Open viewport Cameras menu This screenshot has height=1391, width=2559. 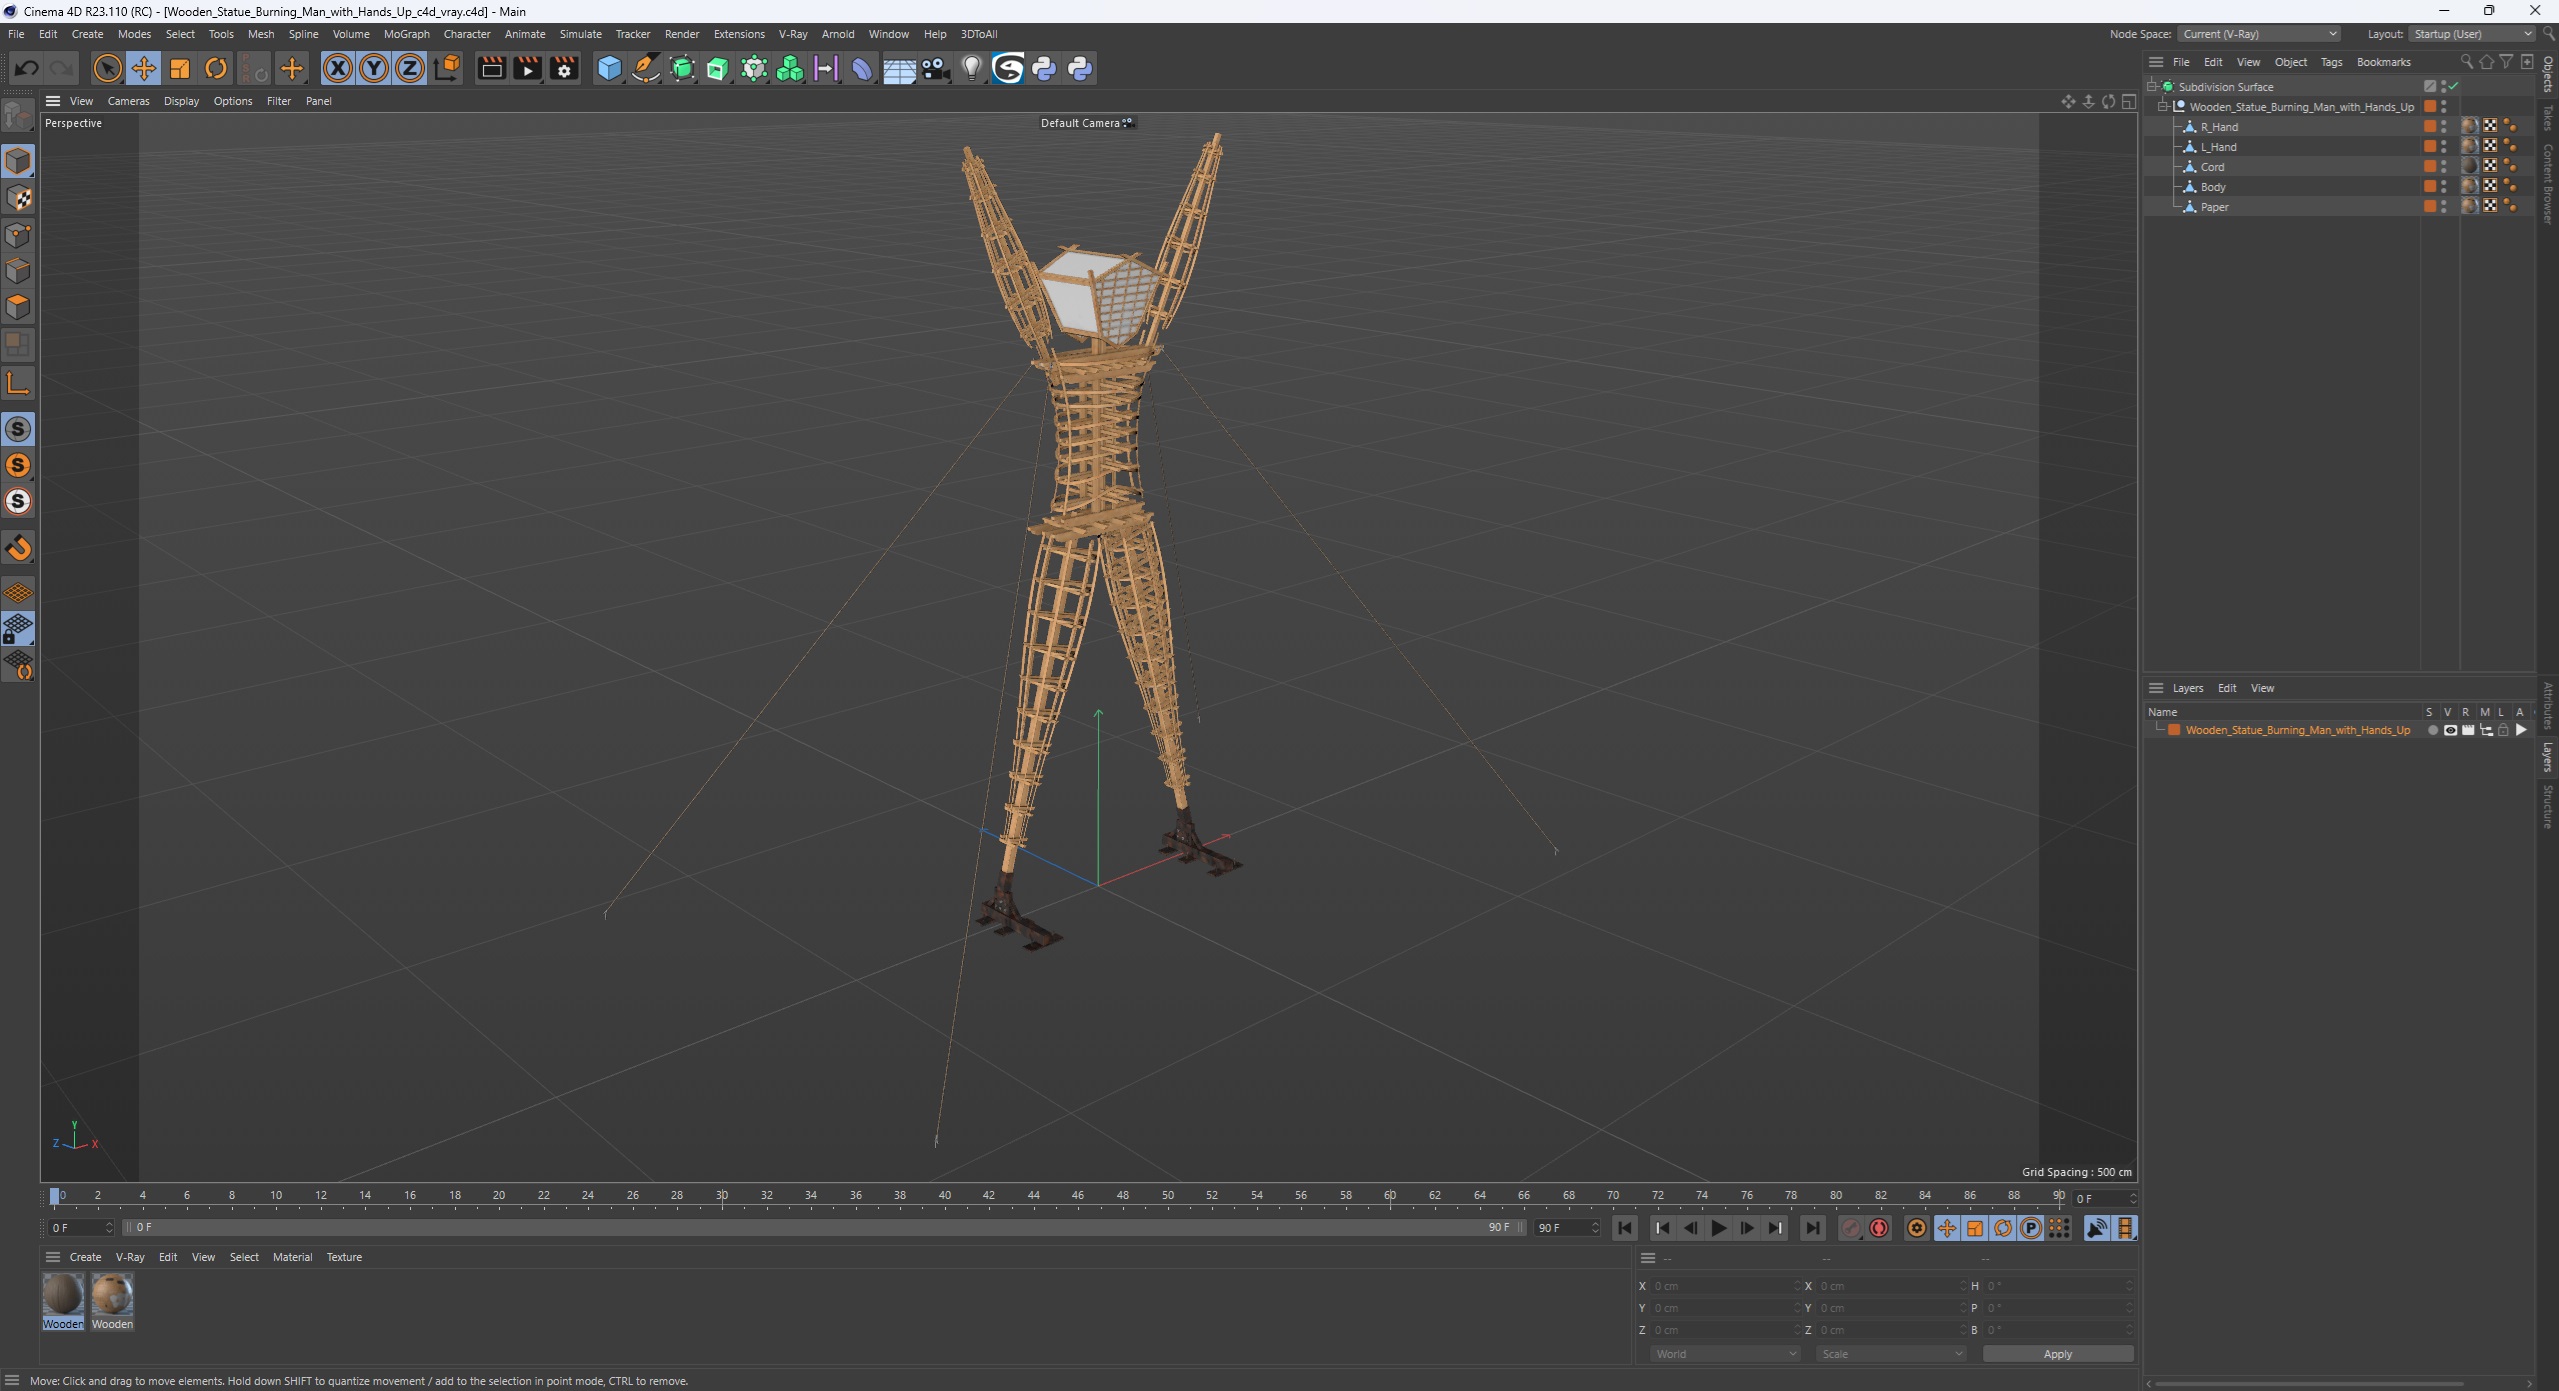point(128,101)
